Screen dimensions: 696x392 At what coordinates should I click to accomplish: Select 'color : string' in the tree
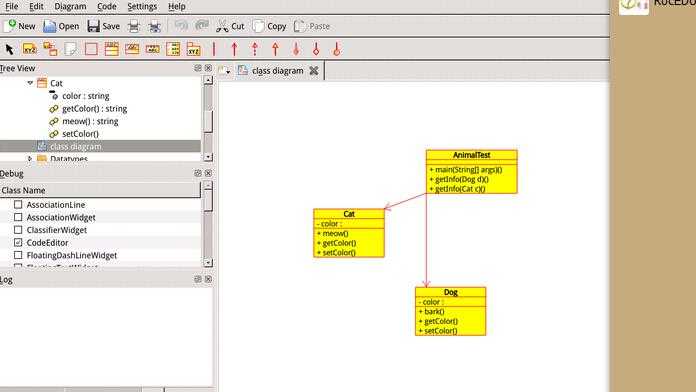point(86,96)
